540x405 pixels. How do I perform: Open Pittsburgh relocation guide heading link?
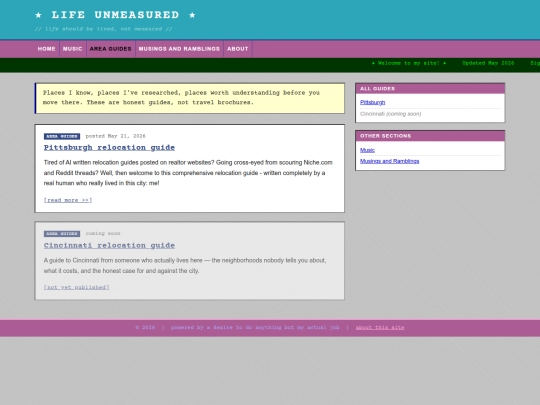coord(109,147)
